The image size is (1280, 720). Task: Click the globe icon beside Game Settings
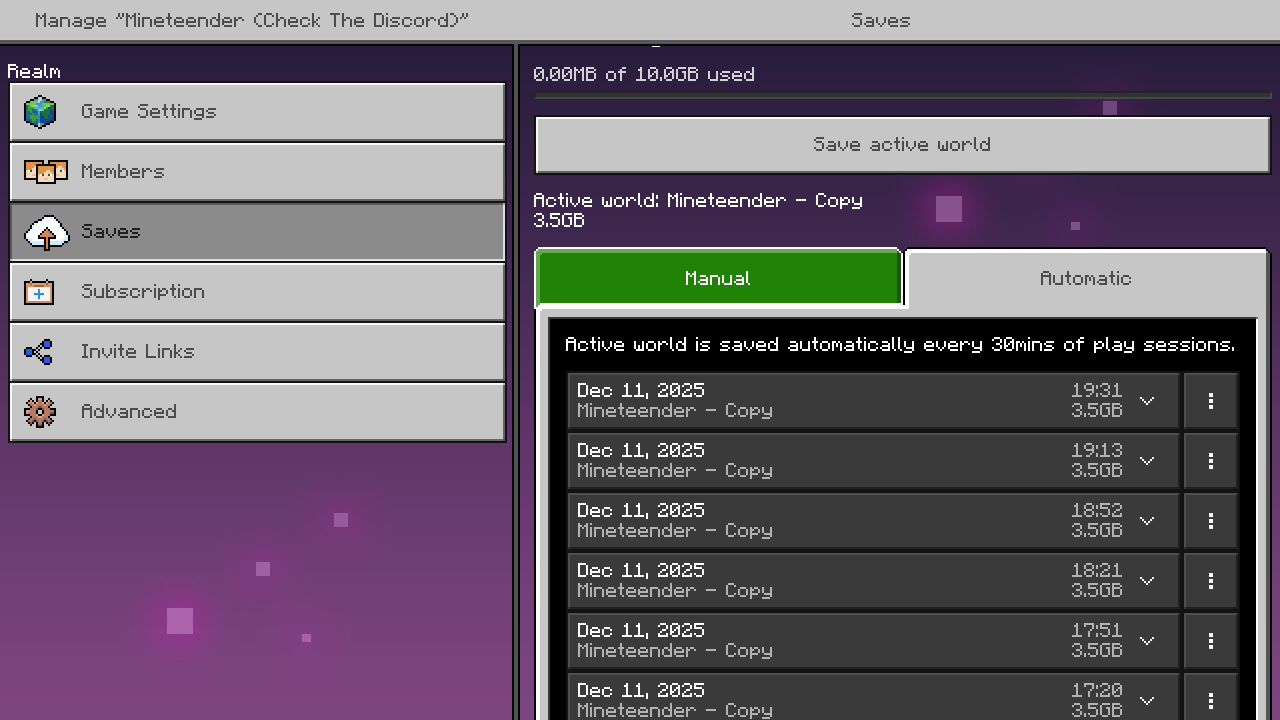pyautogui.click(x=40, y=112)
